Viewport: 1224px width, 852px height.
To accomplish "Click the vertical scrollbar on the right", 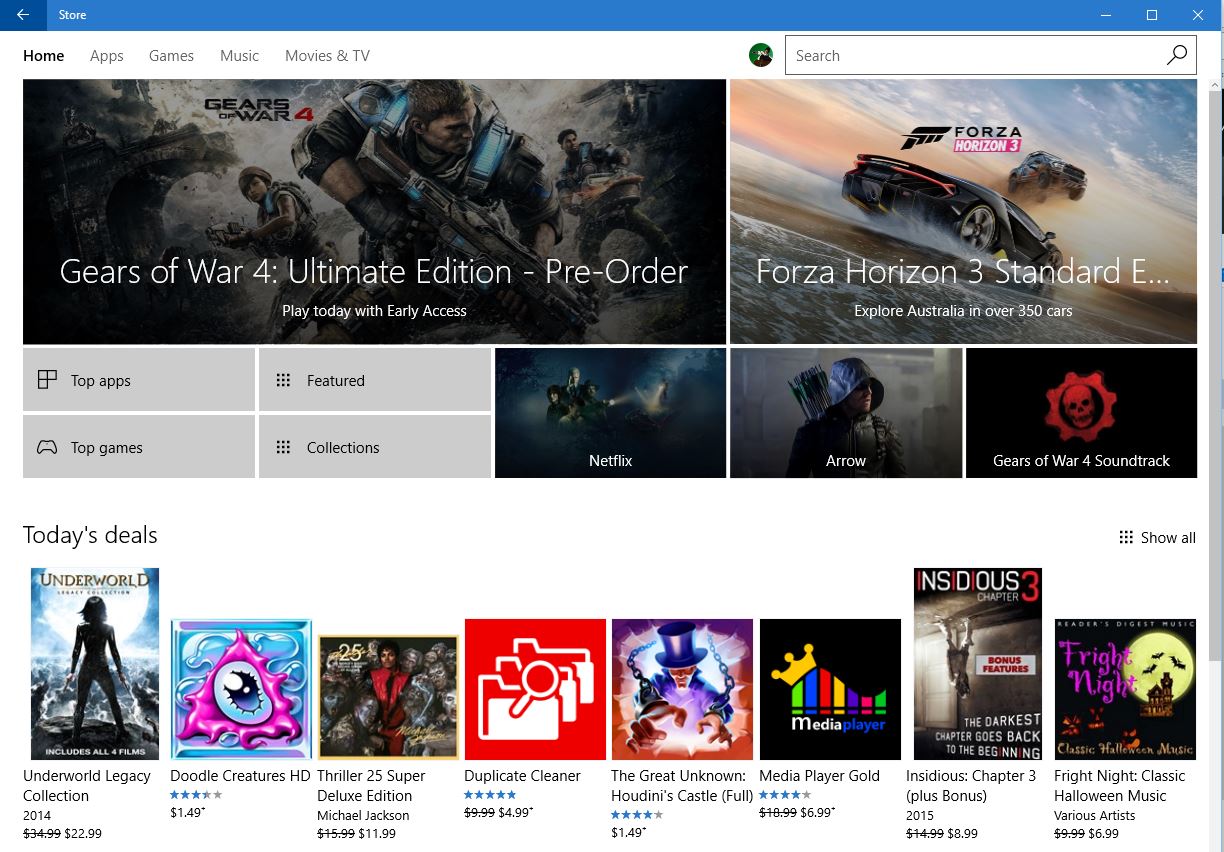I will pyautogui.click(x=1214, y=380).
